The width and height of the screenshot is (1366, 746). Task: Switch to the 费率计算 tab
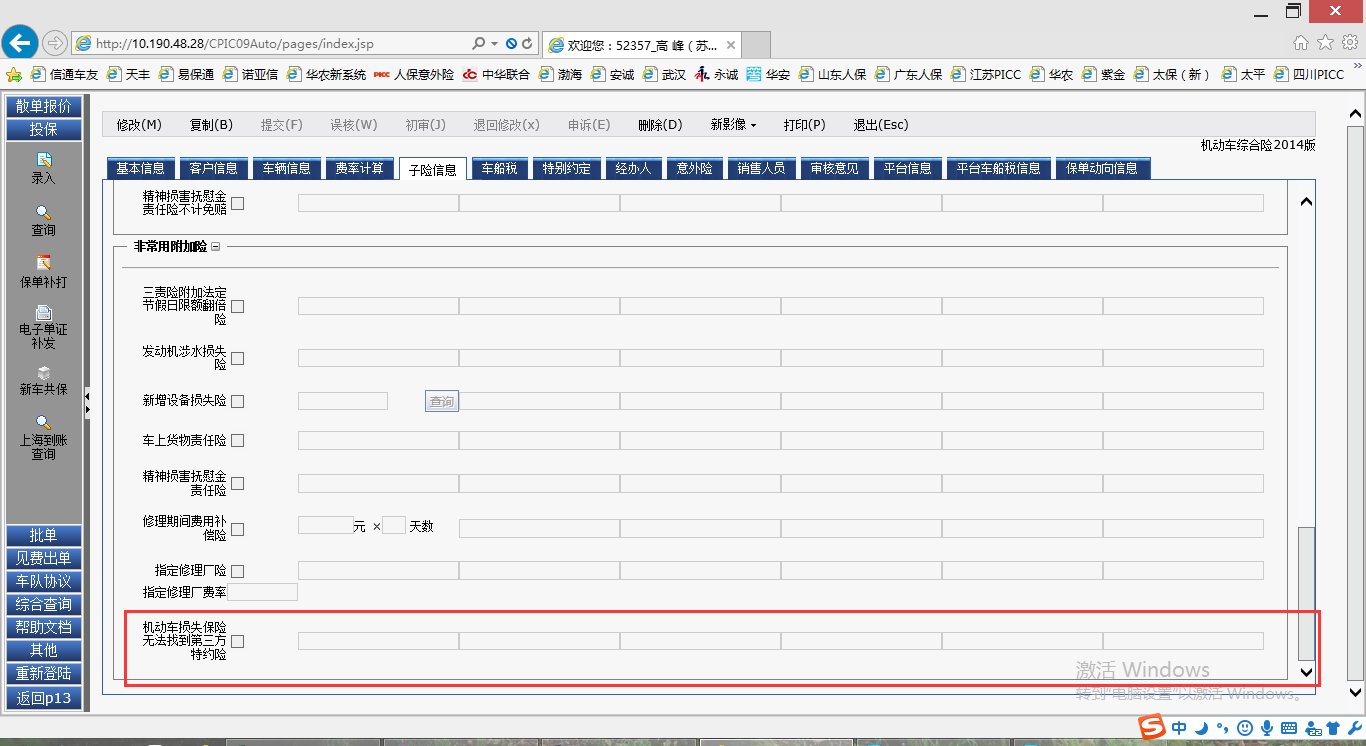pyautogui.click(x=359, y=168)
